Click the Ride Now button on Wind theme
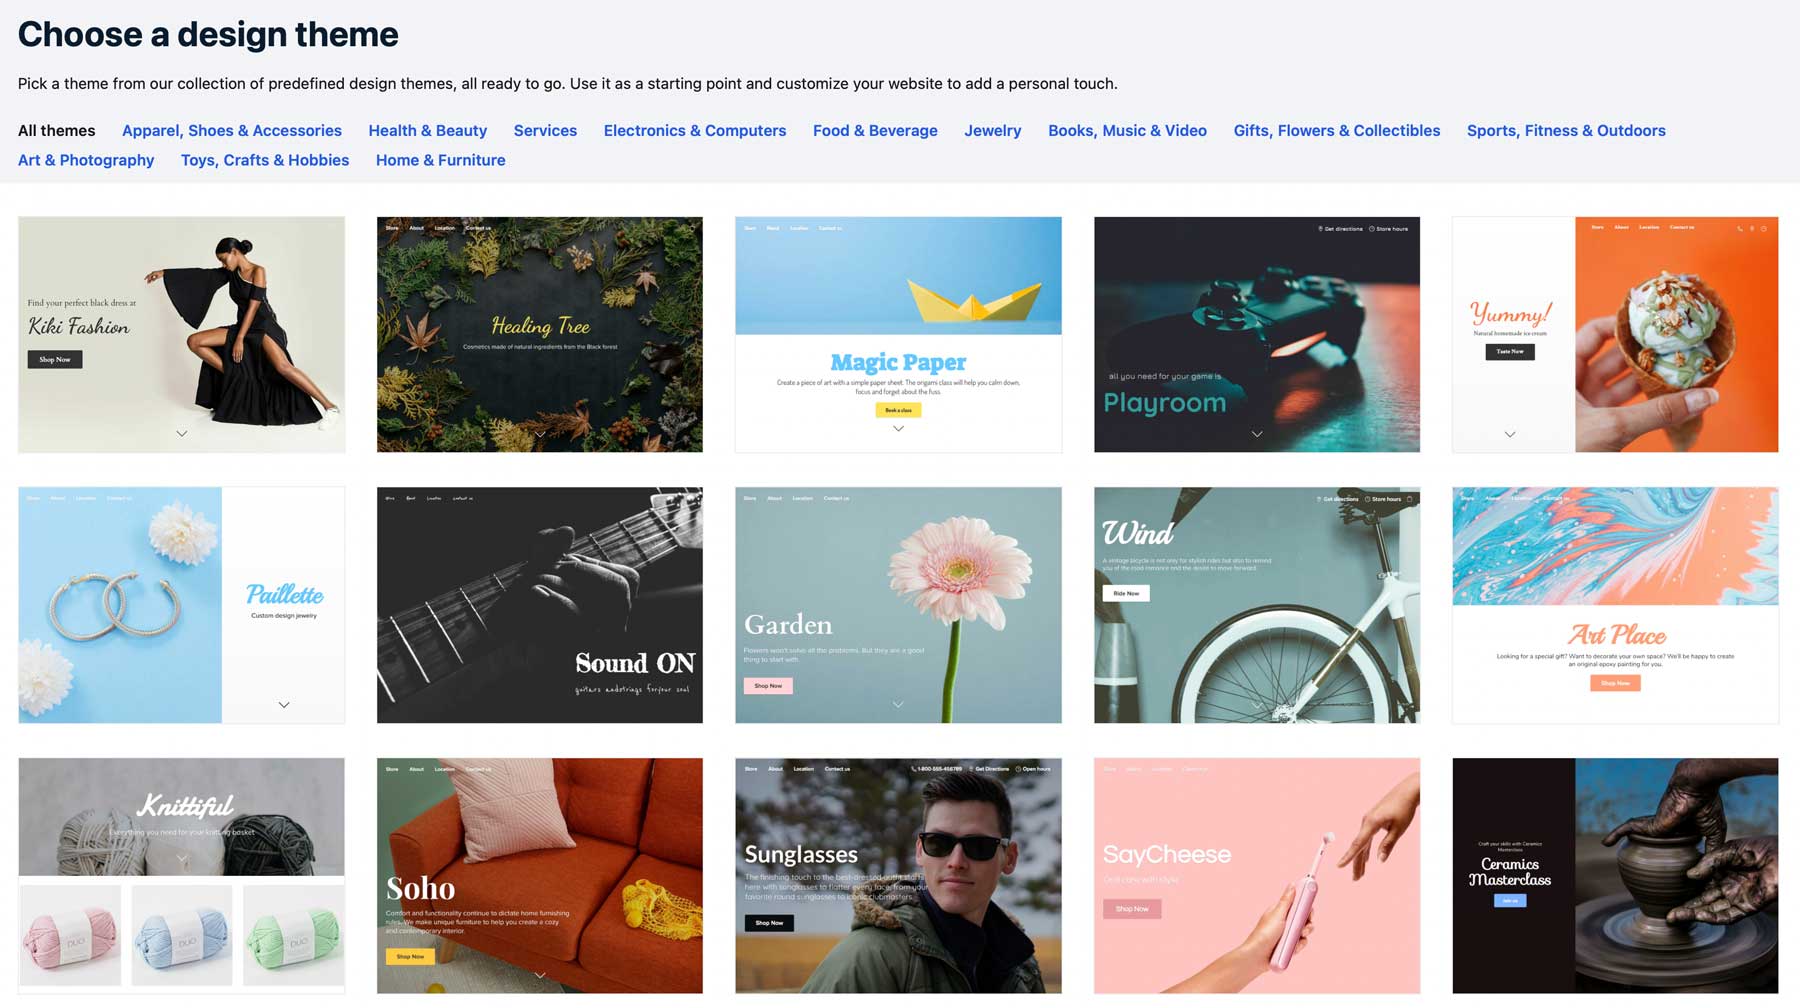Screen dimensions: 1800x1008 (x=1126, y=593)
